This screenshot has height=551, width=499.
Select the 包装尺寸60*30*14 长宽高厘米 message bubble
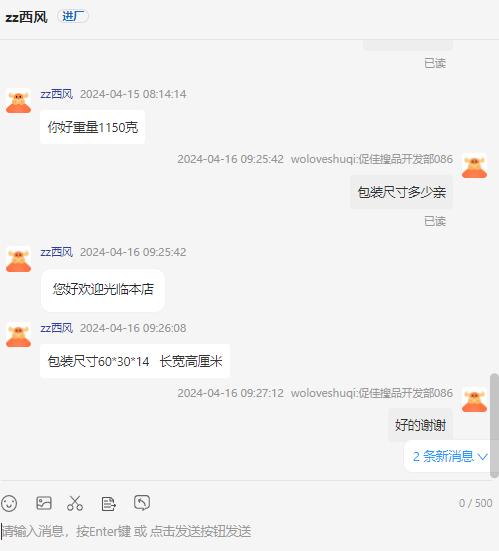pos(135,361)
